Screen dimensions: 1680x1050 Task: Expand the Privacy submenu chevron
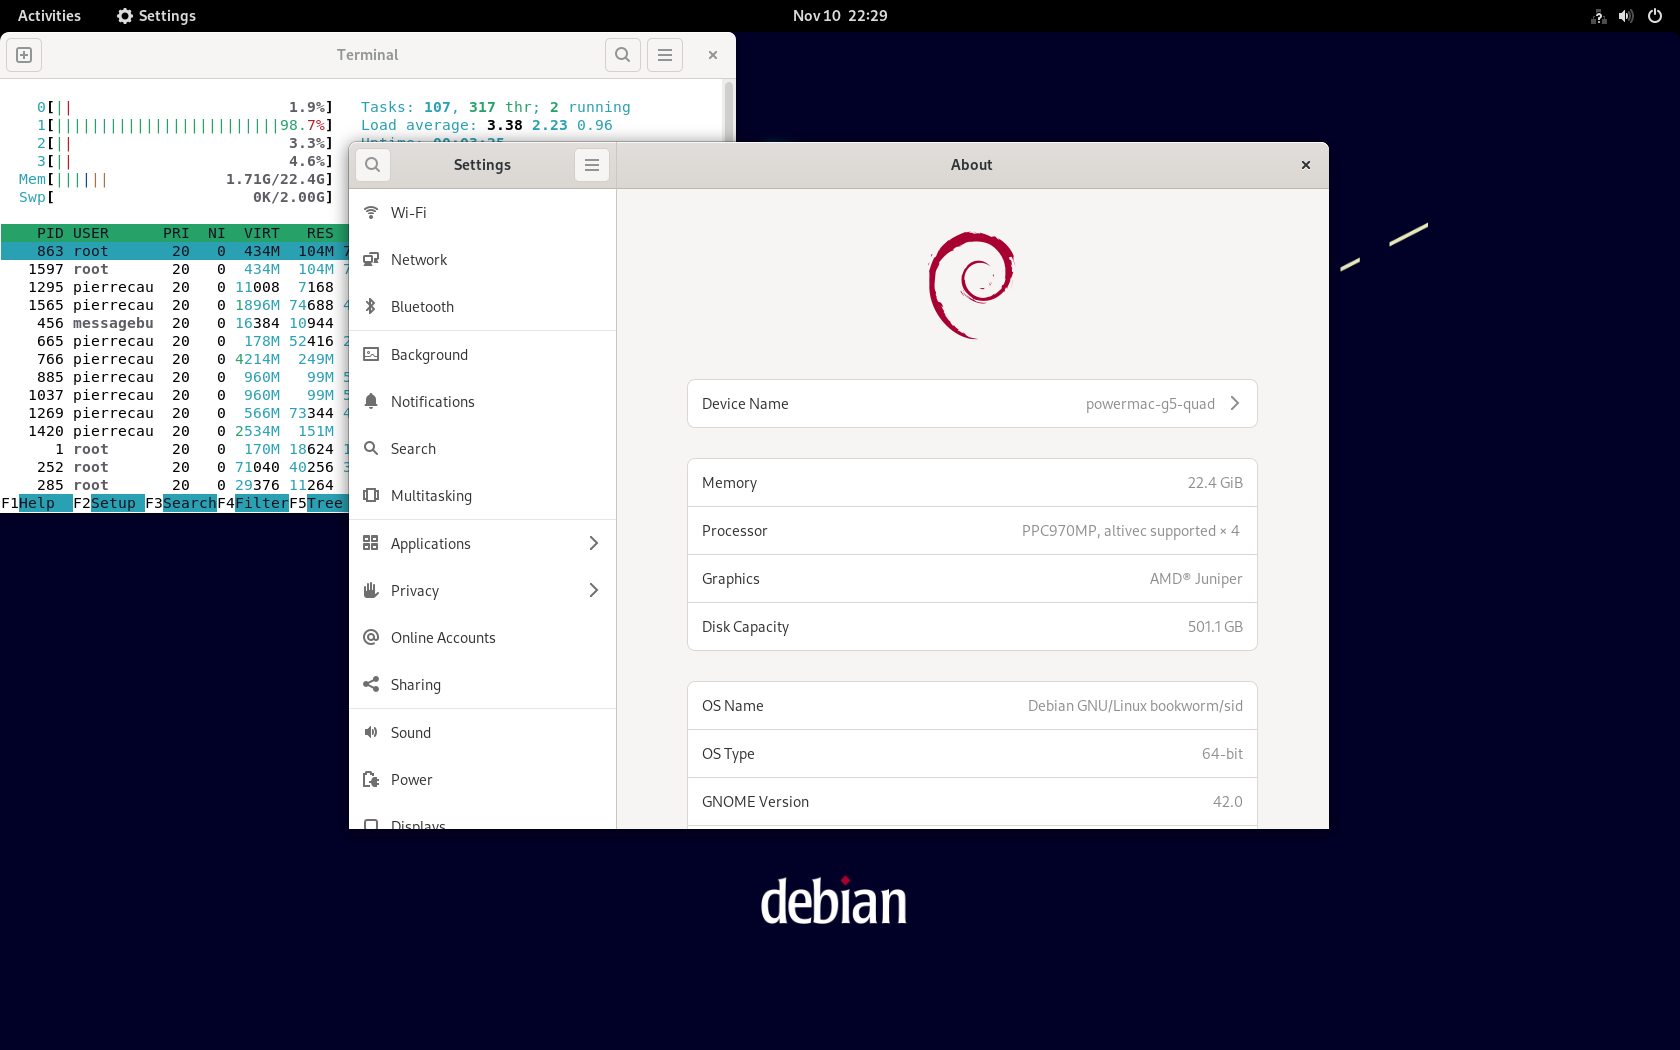point(593,590)
